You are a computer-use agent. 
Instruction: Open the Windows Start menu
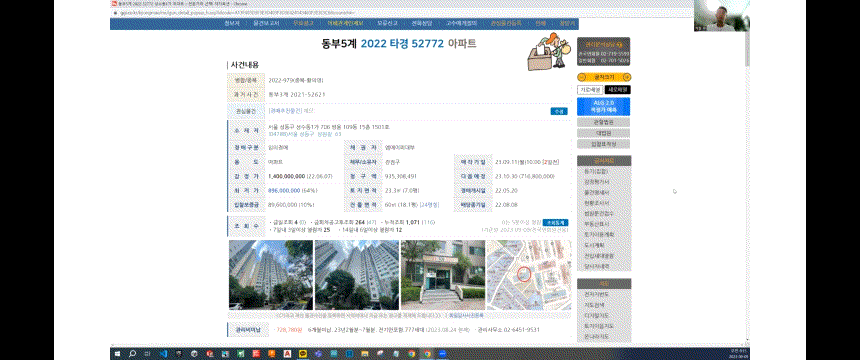pyautogui.click(x=117, y=354)
